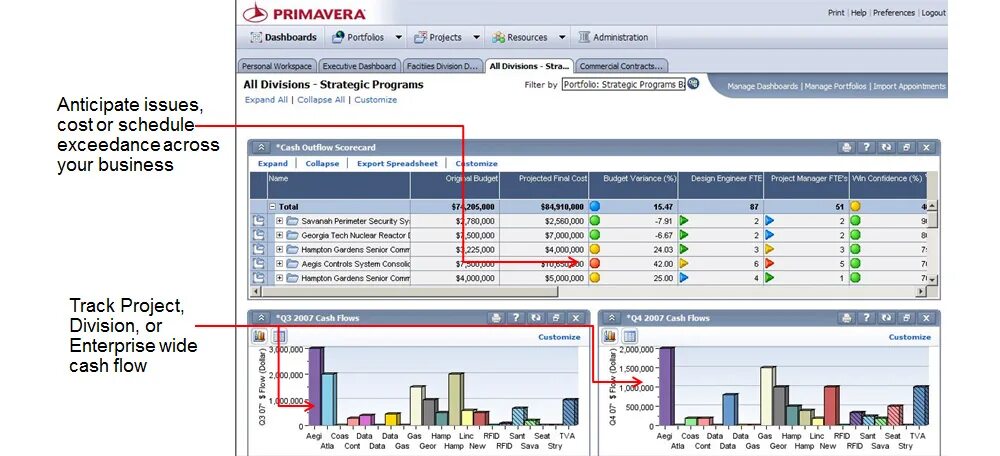This screenshot has height=456, width=1000.
Task: Open the Projects menu
Action: point(438,38)
